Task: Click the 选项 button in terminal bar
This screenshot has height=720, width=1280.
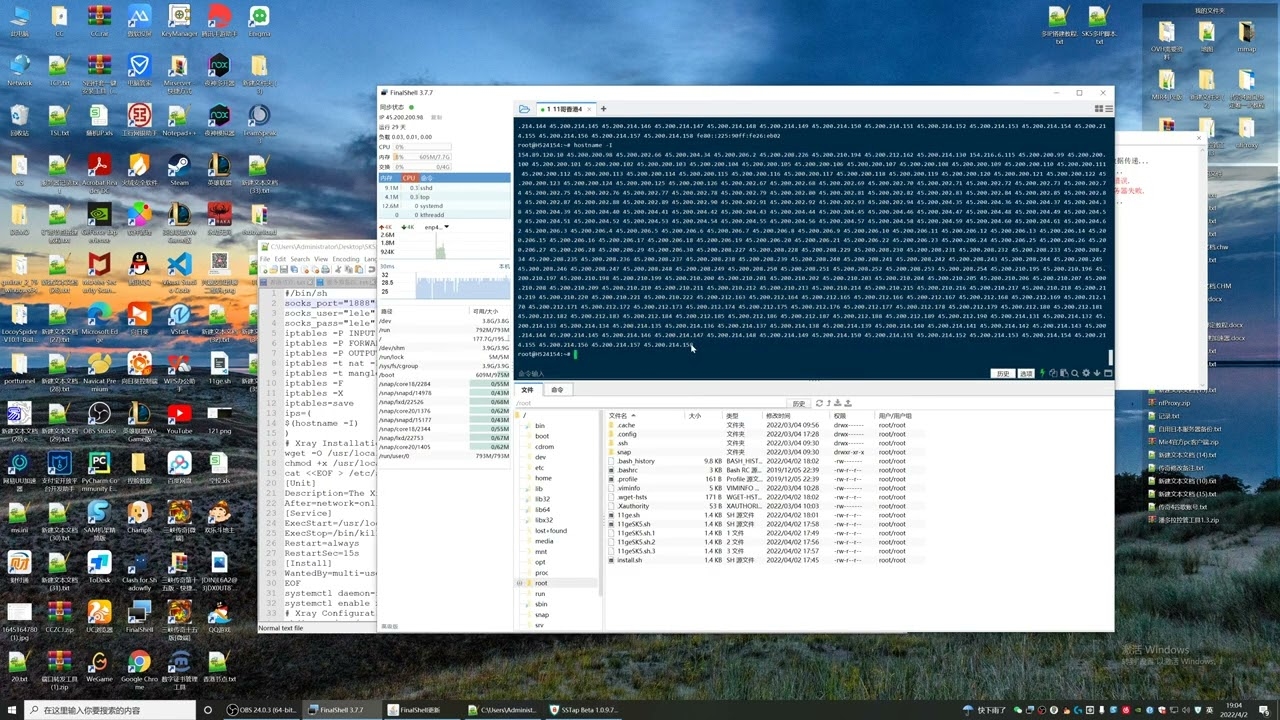Action: point(1026,373)
